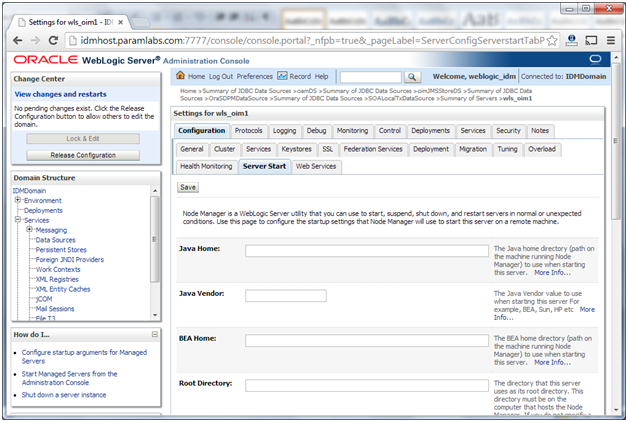
Task: Open XML Registries tree item
Action: coord(57,279)
